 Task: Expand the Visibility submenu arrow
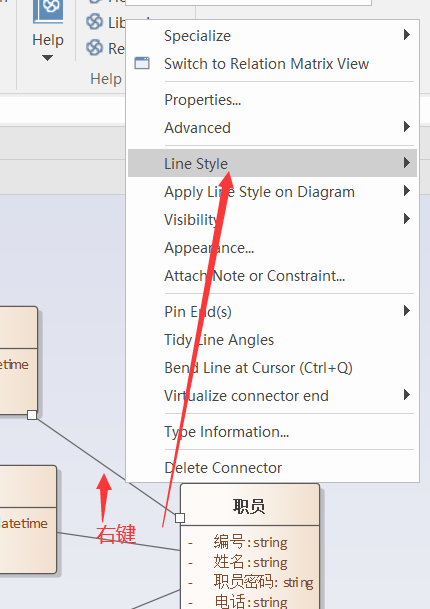click(407, 219)
